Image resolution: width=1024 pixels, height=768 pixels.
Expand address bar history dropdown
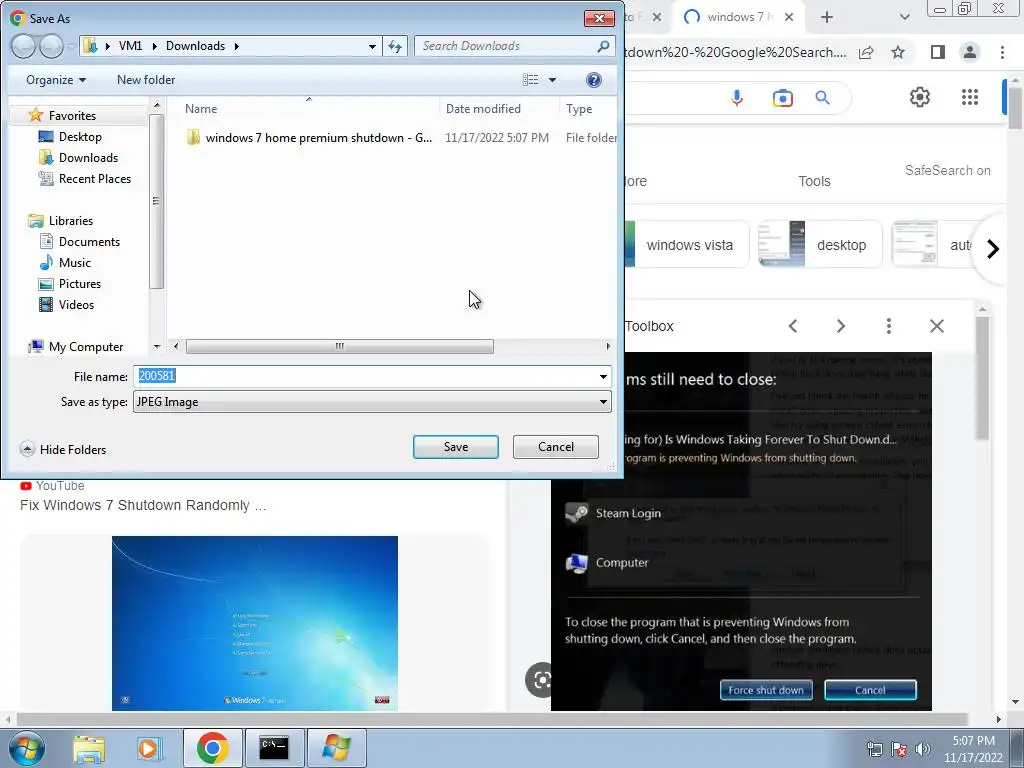coord(372,46)
